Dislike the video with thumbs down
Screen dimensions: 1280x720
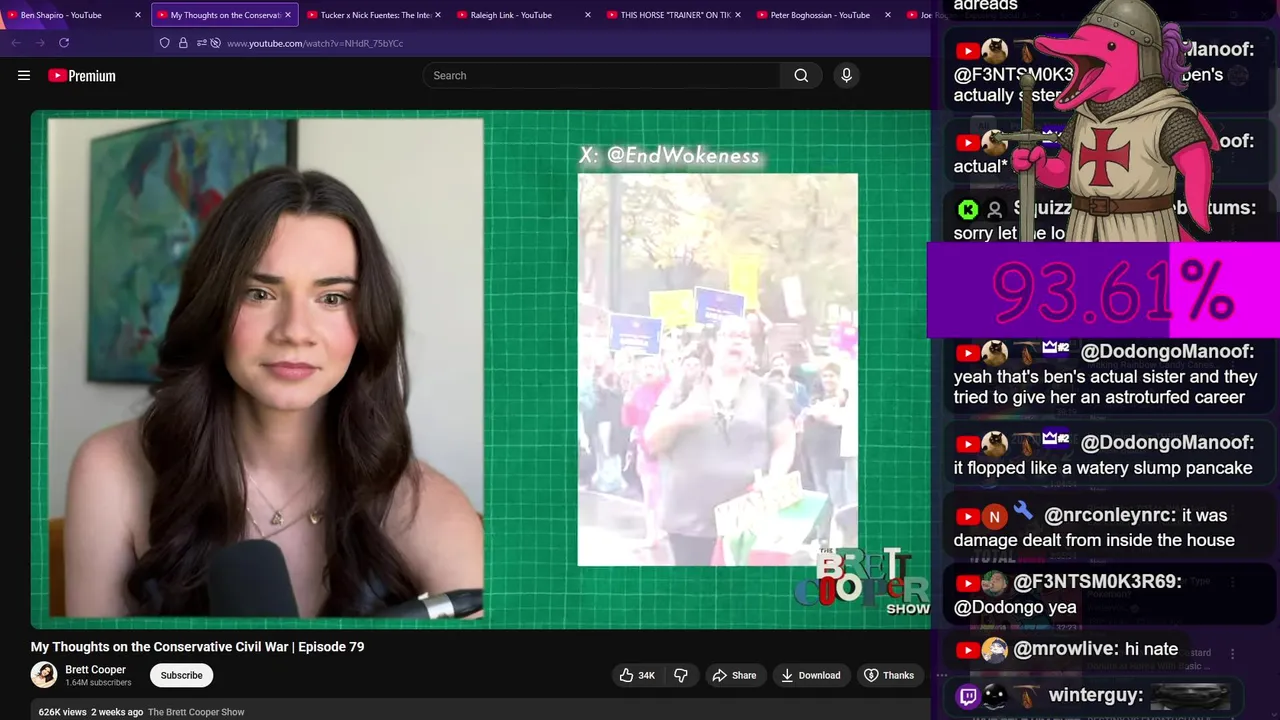coord(681,675)
